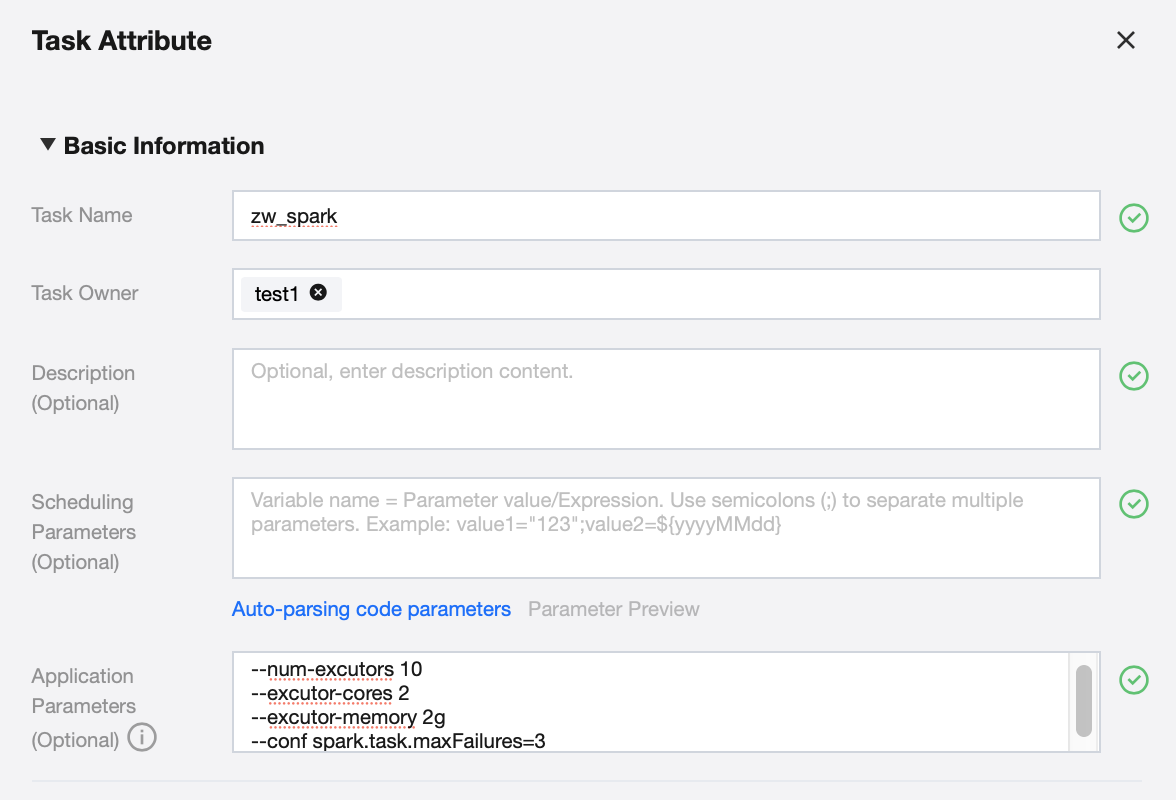Screen dimensions: 1176x800
Task: Focus the Task Owner input box
Action: pyautogui.click(x=720, y=294)
